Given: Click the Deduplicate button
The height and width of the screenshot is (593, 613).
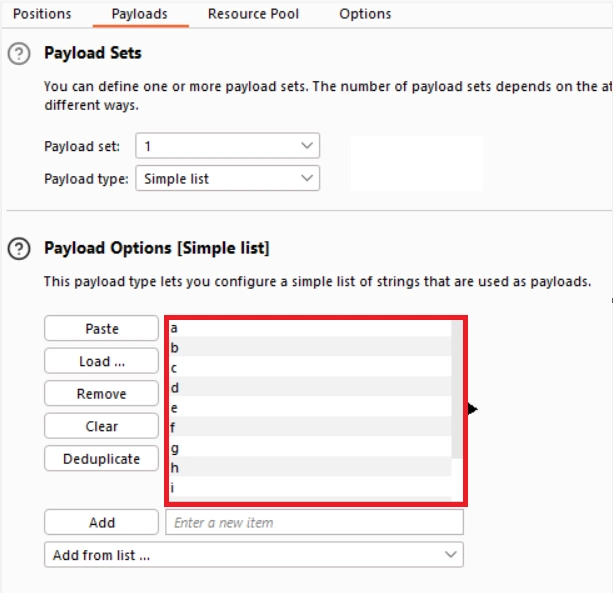Looking at the screenshot, I should pyautogui.click(x=101, y=459).
